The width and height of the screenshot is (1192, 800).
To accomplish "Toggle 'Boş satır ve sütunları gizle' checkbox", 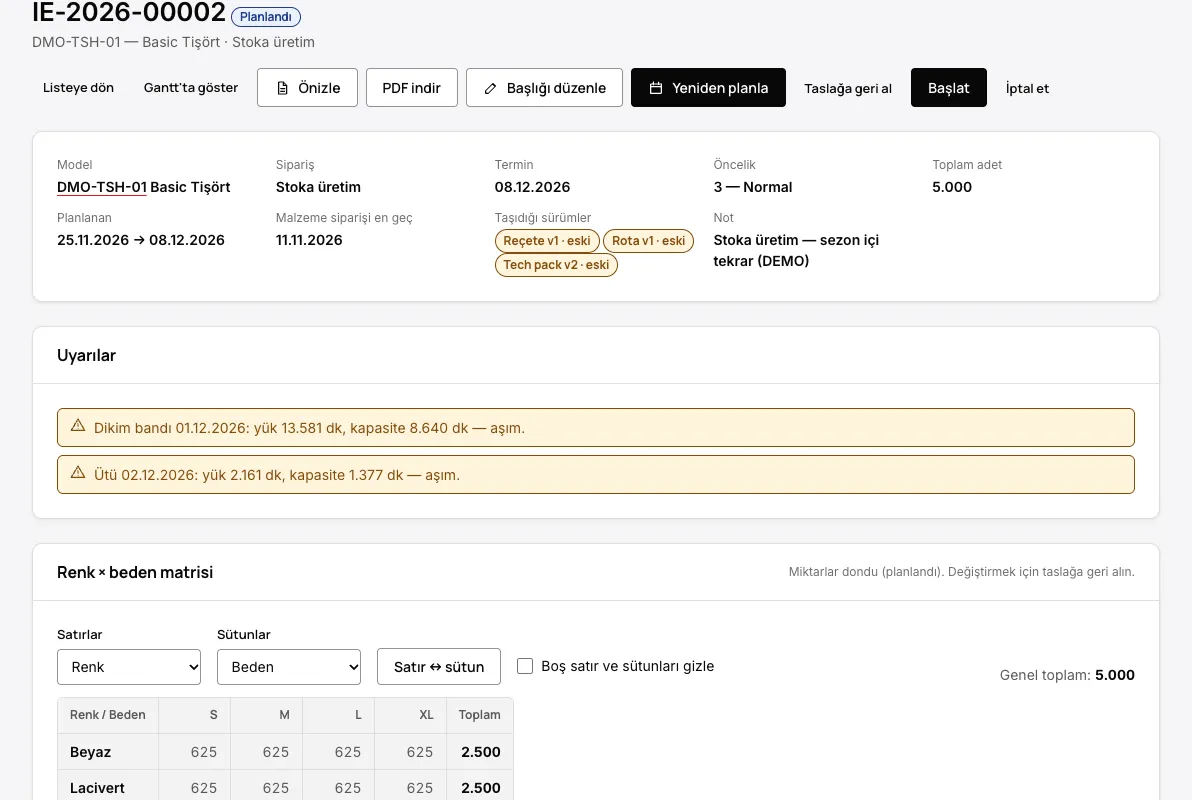I will click(x=525, y=666).
